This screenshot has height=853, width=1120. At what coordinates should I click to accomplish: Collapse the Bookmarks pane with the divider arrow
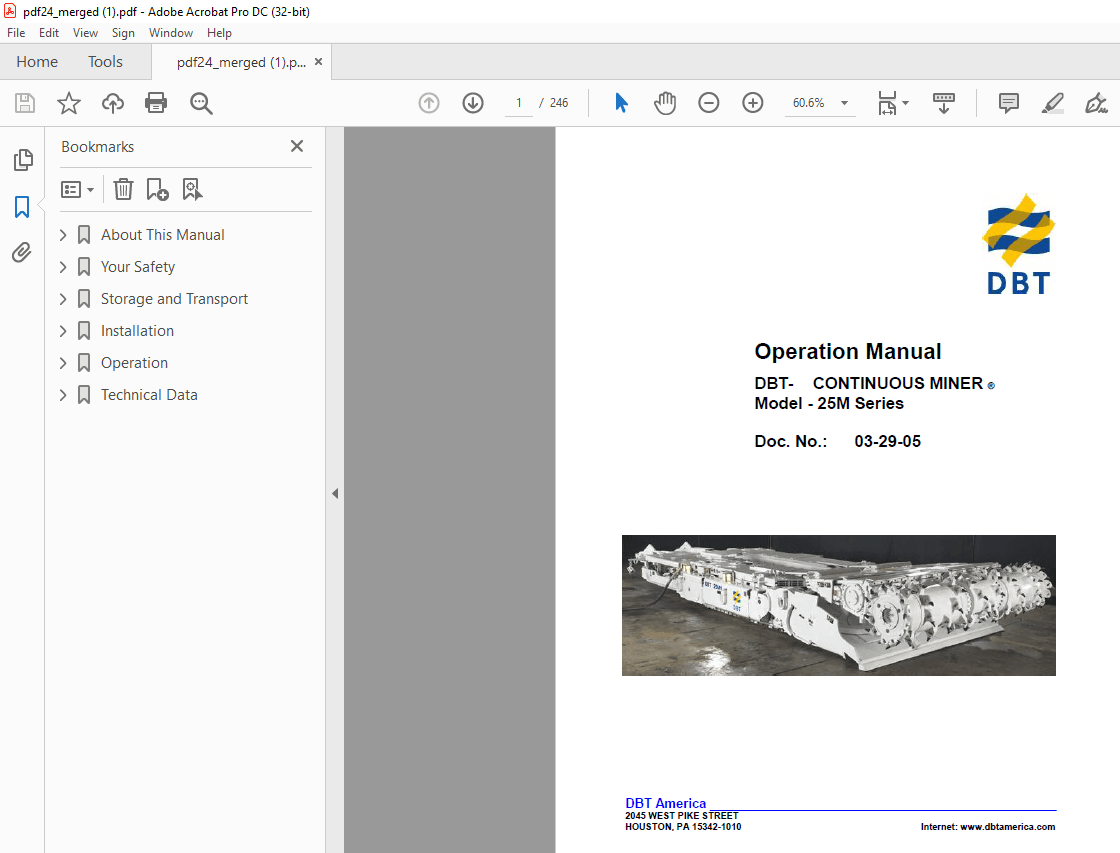335,493
